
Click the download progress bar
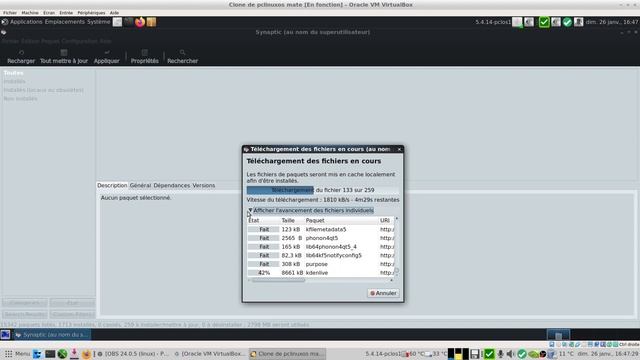[x=323, y=190]
